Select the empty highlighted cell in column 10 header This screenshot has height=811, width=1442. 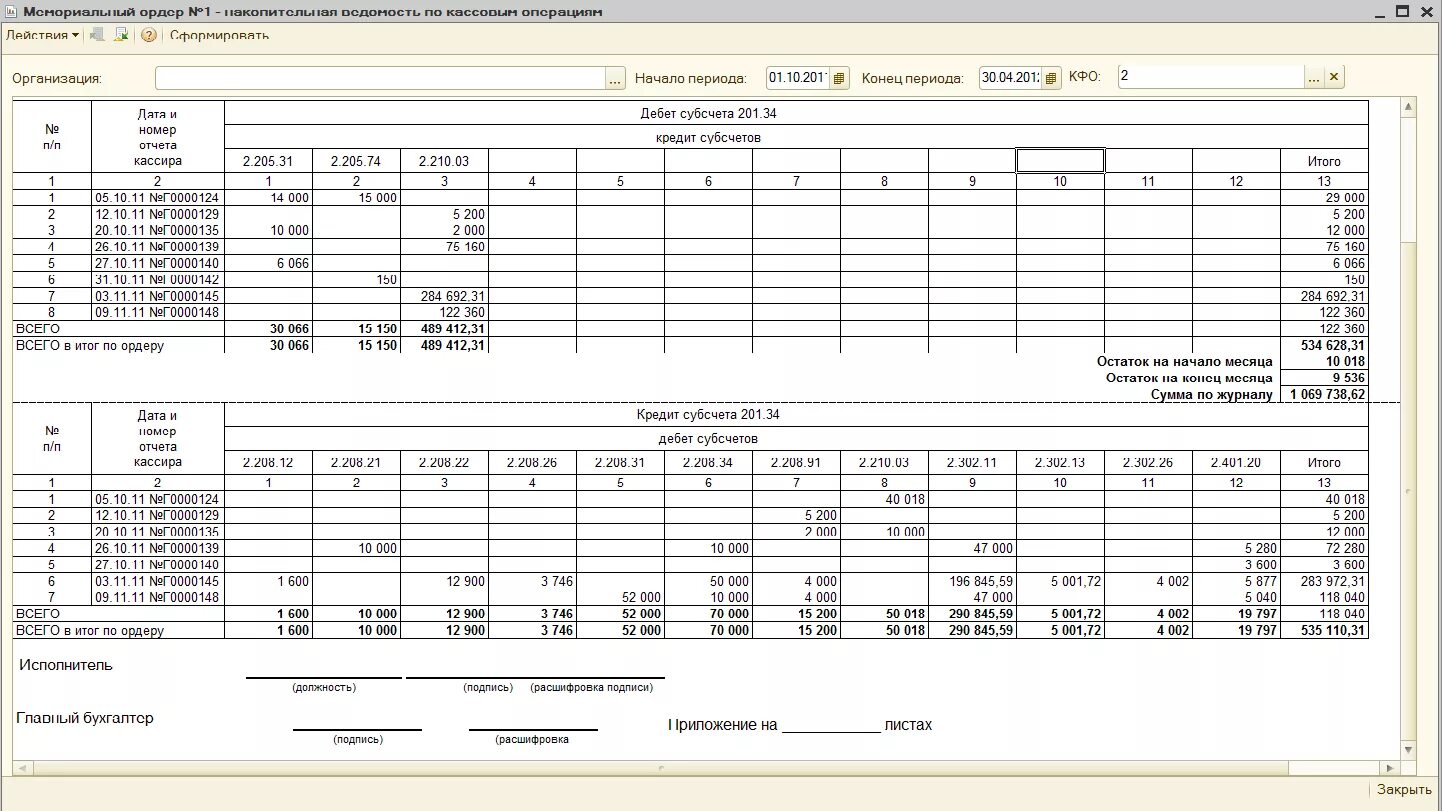[x=1060, y=161]
